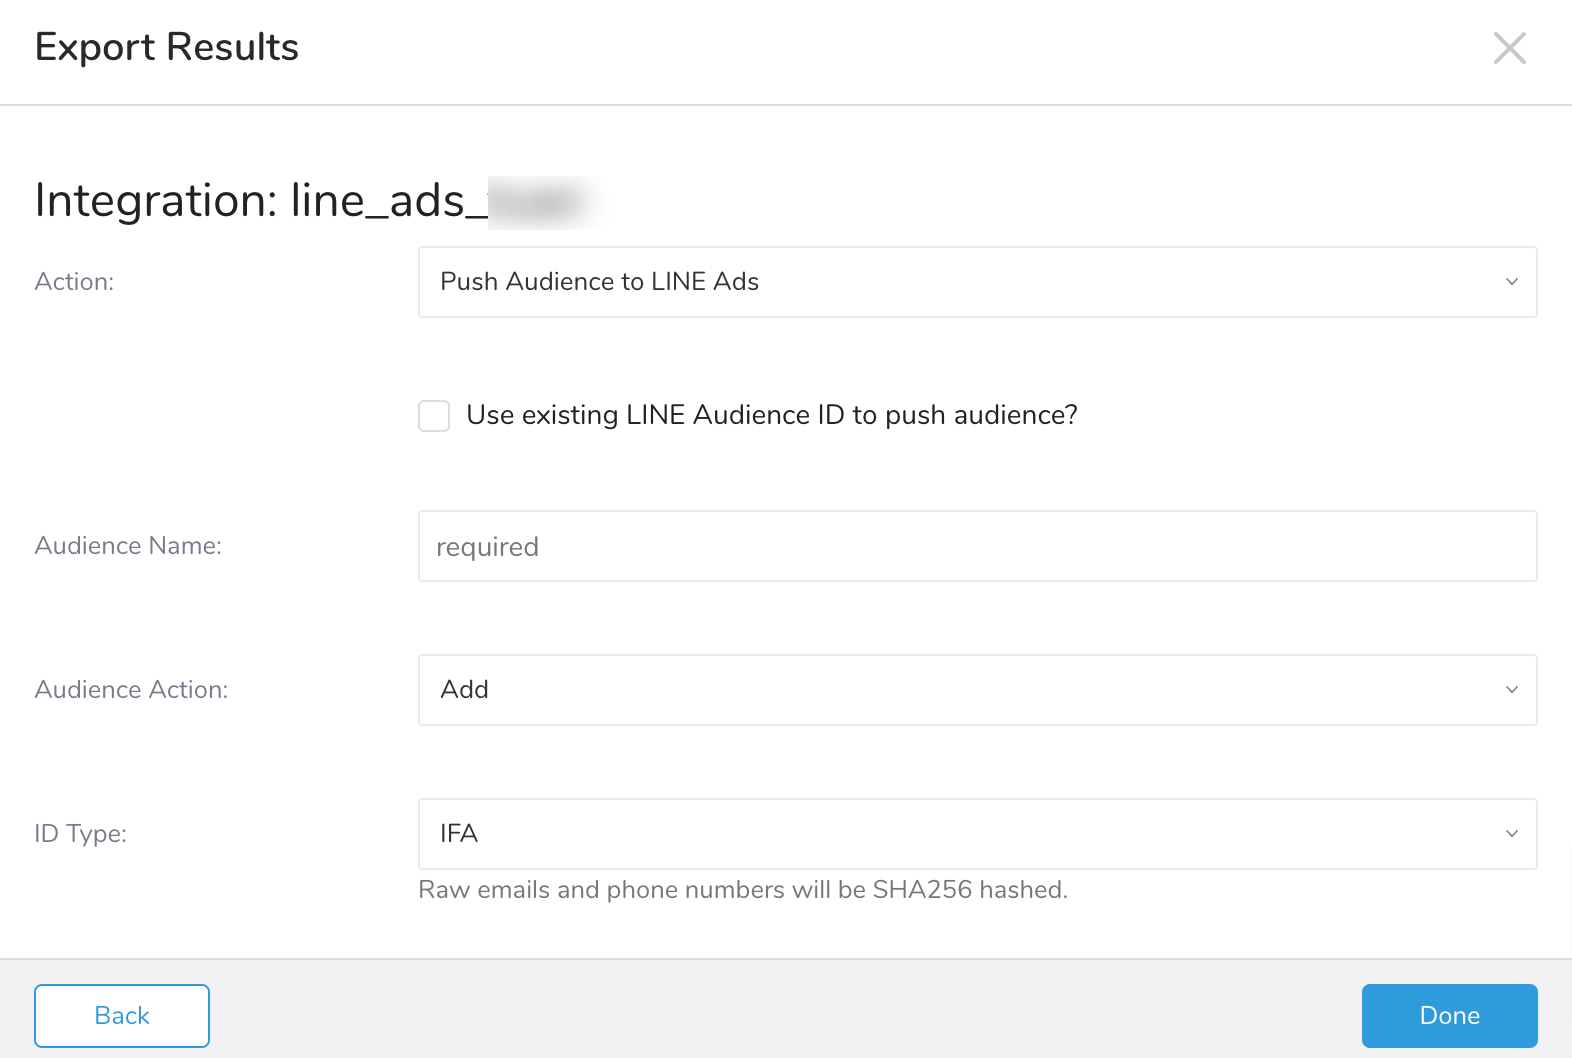The height and width of the screenshot is (1058, 1572).
Task: Enable the existing LINE Audience ID checkbox
Action: [434, 415]
